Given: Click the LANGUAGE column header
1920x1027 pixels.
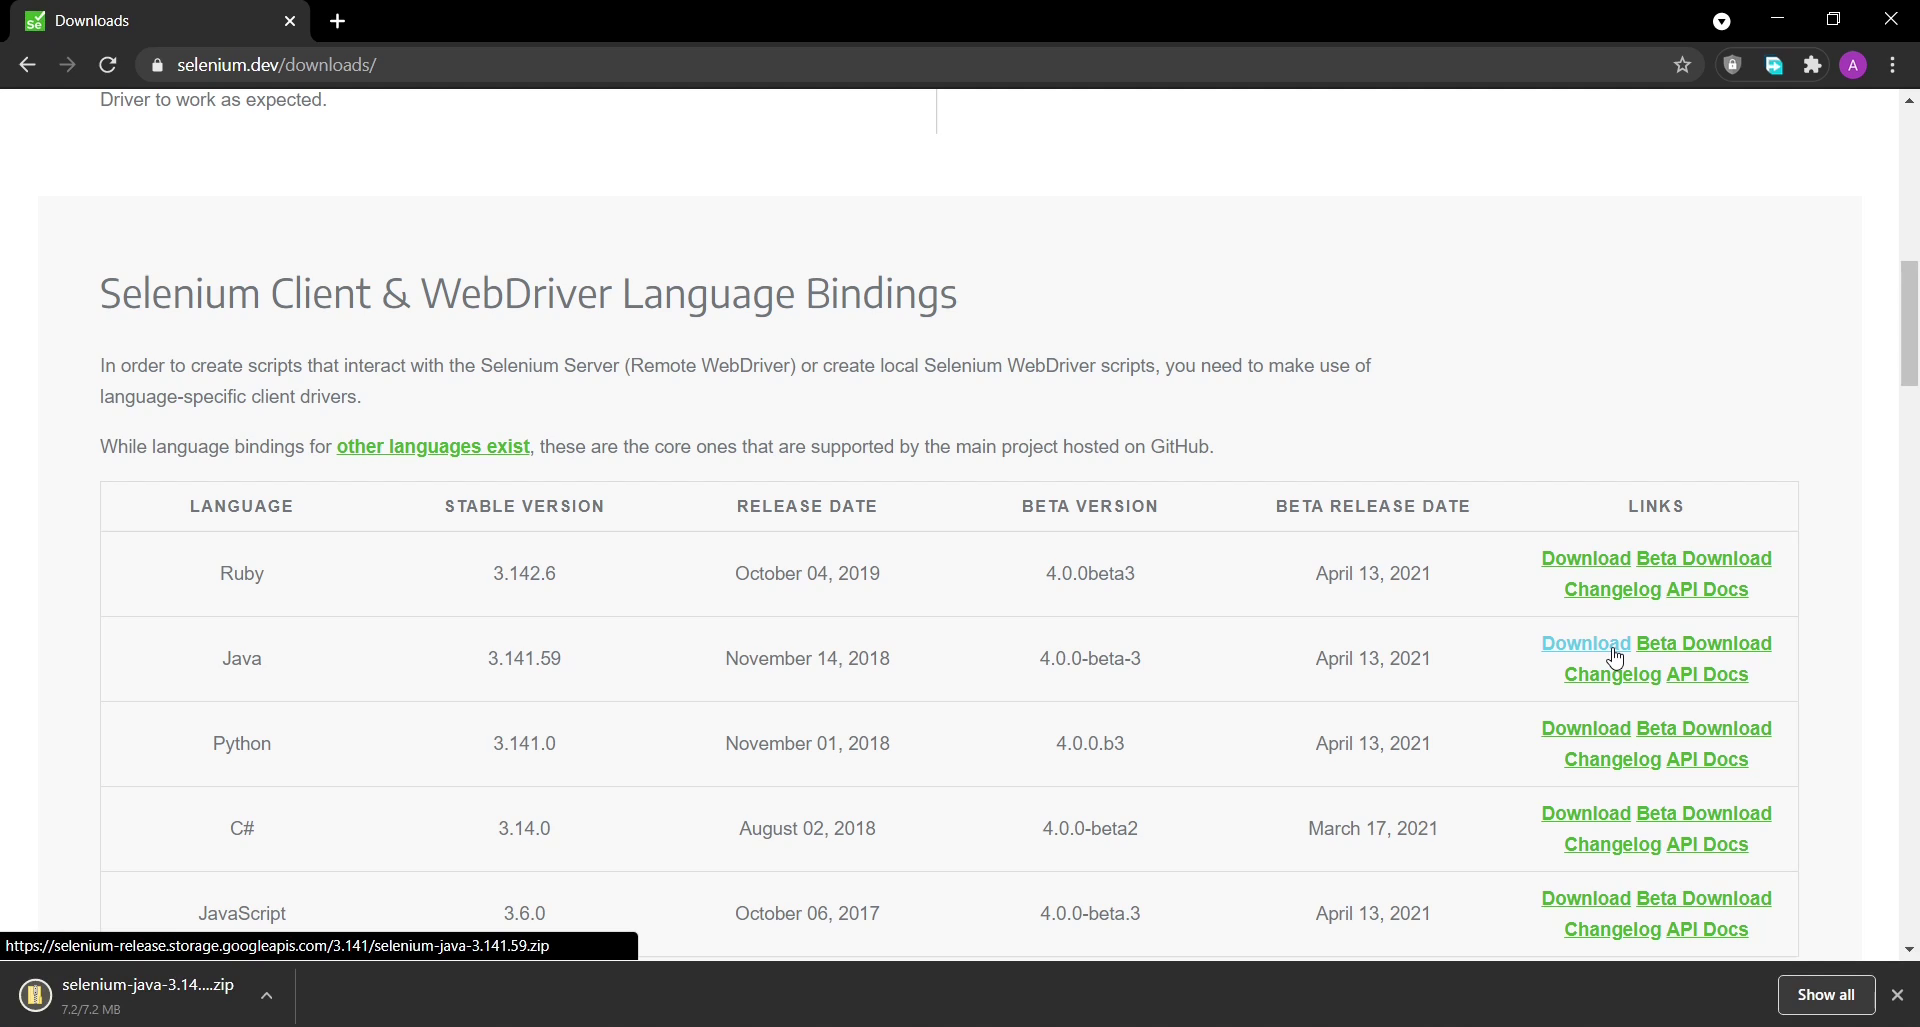Looking at the screenshot, I should click(242, 507).
